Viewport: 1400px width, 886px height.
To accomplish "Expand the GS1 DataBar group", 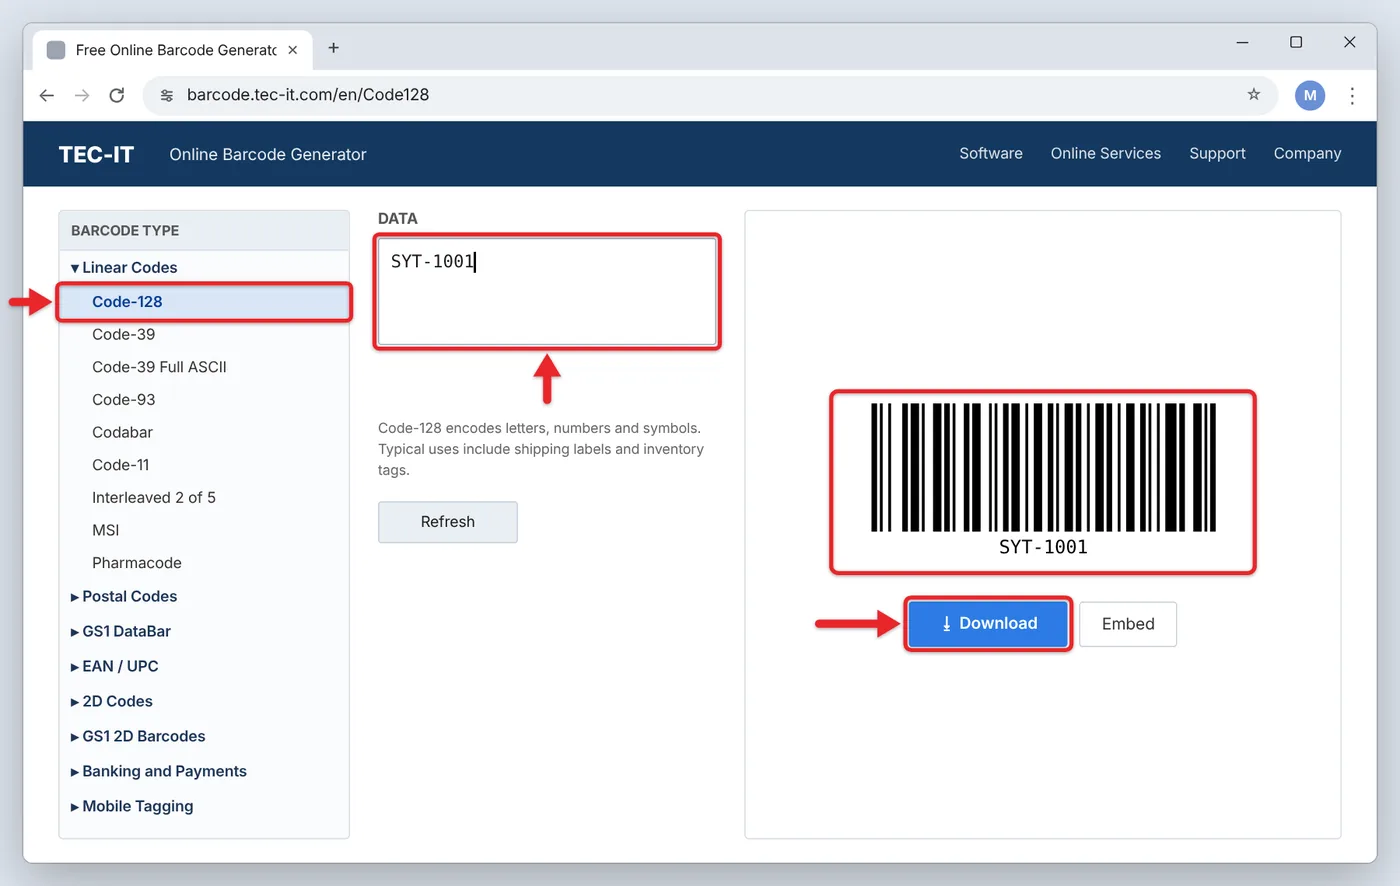I will pos(121,632).
